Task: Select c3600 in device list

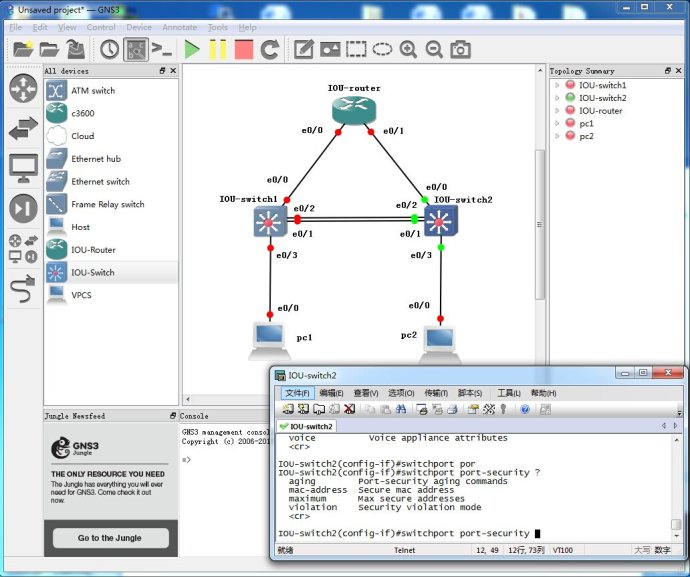Action: pyautogui.click(x=111, y=113)
